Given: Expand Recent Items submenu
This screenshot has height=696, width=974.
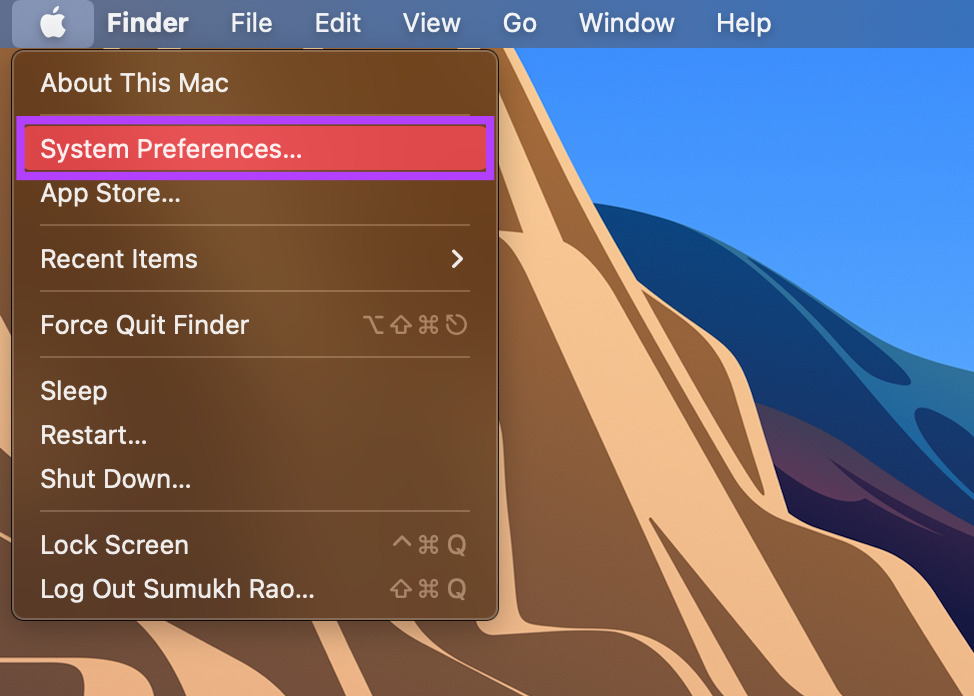Looking at the screenshot, I should coord(255,259).
